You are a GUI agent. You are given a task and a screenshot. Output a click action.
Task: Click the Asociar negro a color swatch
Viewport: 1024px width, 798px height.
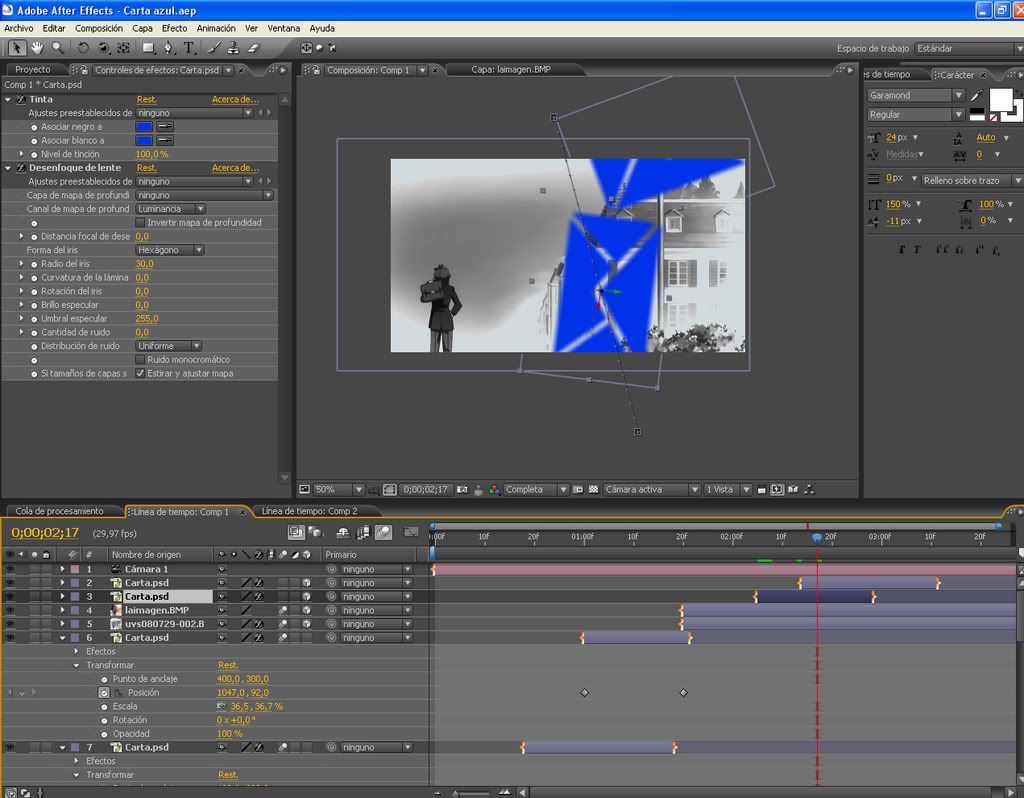[144, 127]
